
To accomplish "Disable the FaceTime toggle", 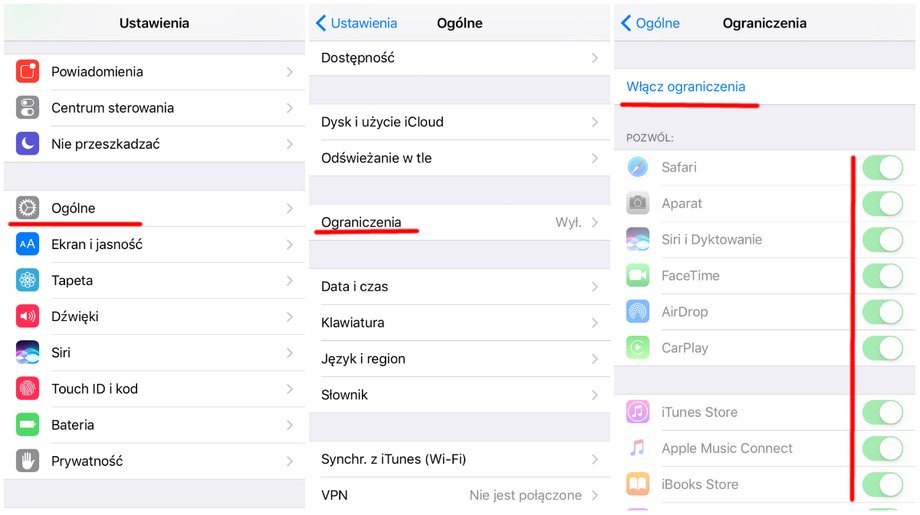I will coord(882,276).
